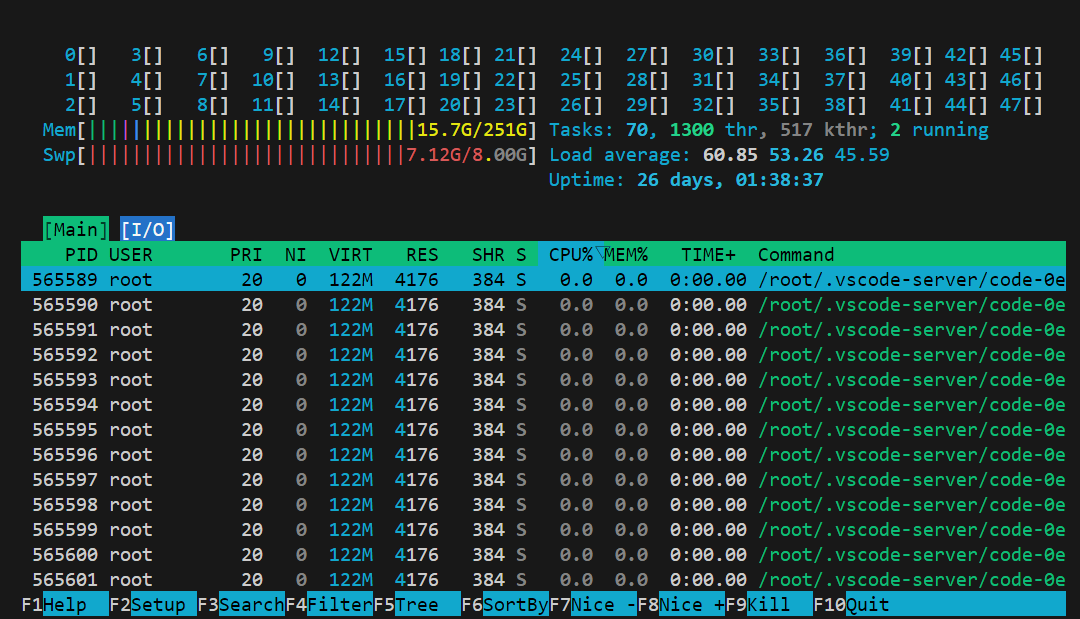This screenshot has width=1080, height=619.
Task: Select the process row with PID 565590
Action: (543, 304)
